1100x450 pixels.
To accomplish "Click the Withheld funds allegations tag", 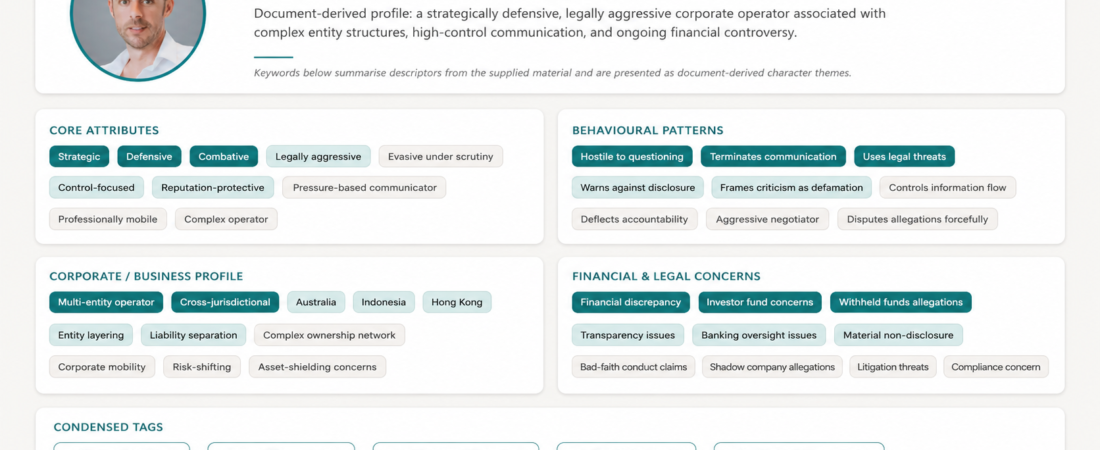I will pyautogui.click(x=901, y=302).
